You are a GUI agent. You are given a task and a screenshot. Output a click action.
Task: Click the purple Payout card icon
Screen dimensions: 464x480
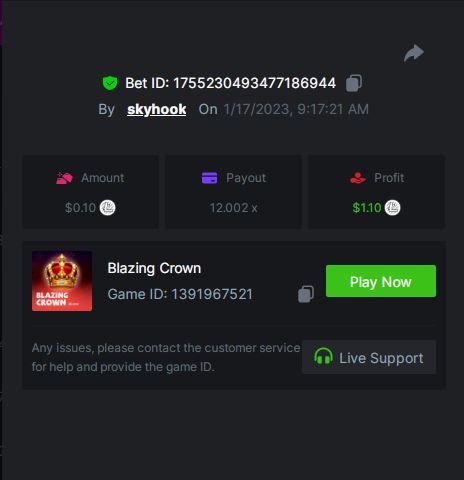(209, 178)
